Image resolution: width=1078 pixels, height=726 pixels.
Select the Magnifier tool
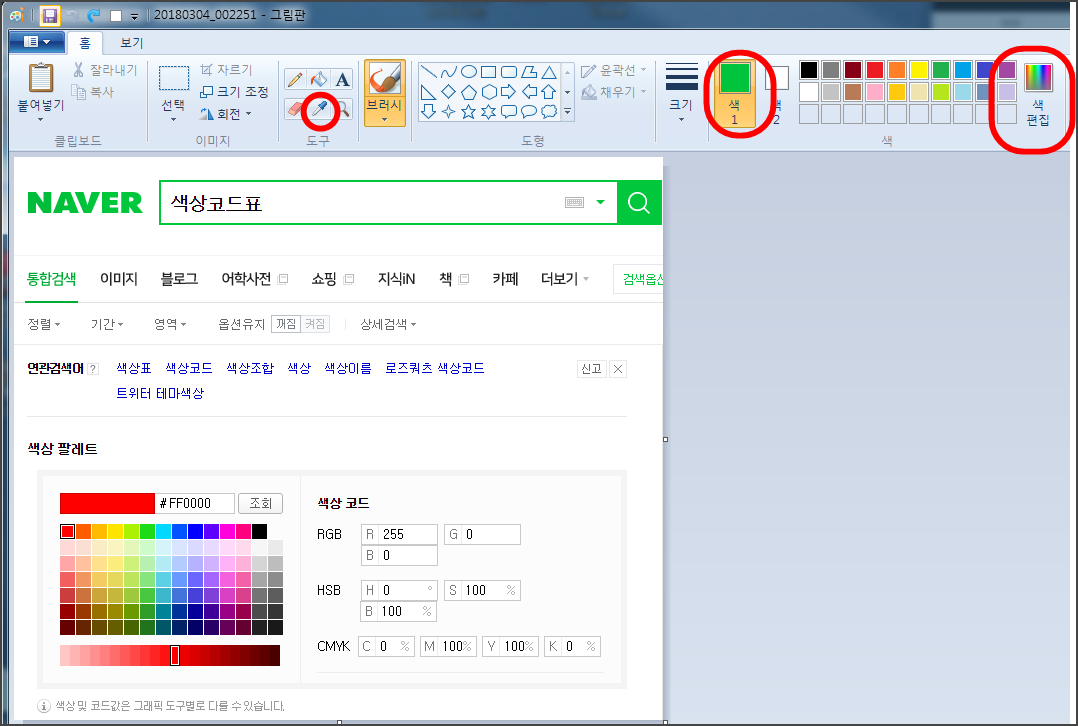(x=344, y=107)
